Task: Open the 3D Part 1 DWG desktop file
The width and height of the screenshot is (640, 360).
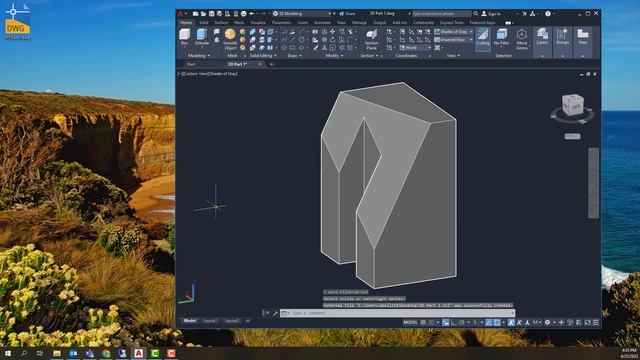Action: (18, 22)
